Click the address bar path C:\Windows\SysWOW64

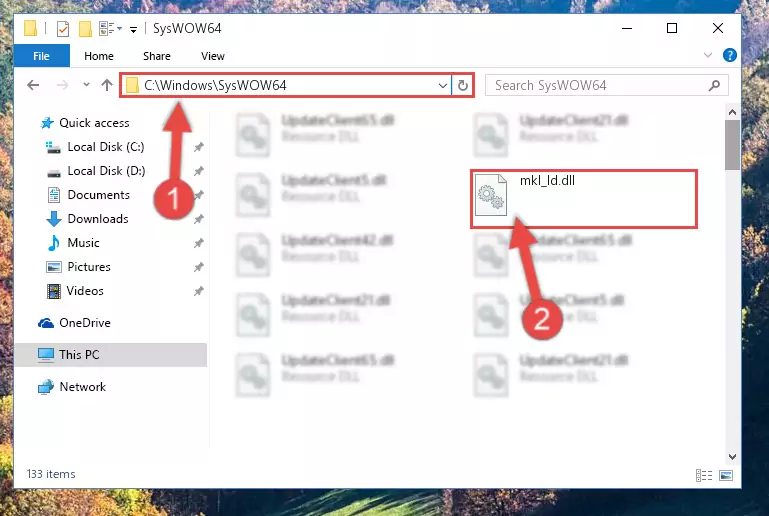point(215,85)
